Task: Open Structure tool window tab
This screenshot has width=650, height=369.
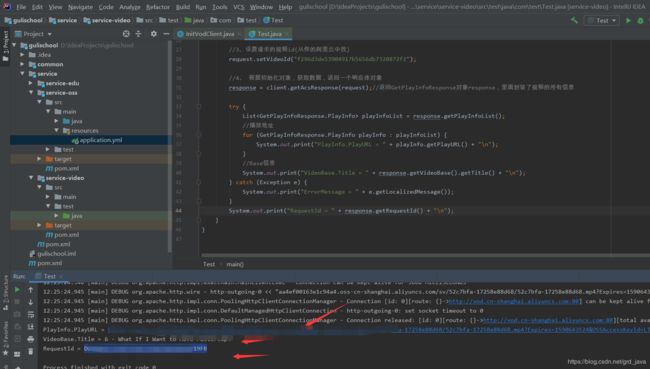Action: click(x=5, y=292)
